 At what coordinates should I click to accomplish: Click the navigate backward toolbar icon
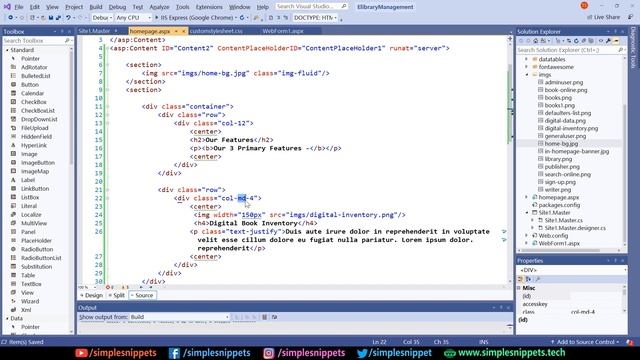[x=11, y=18]
